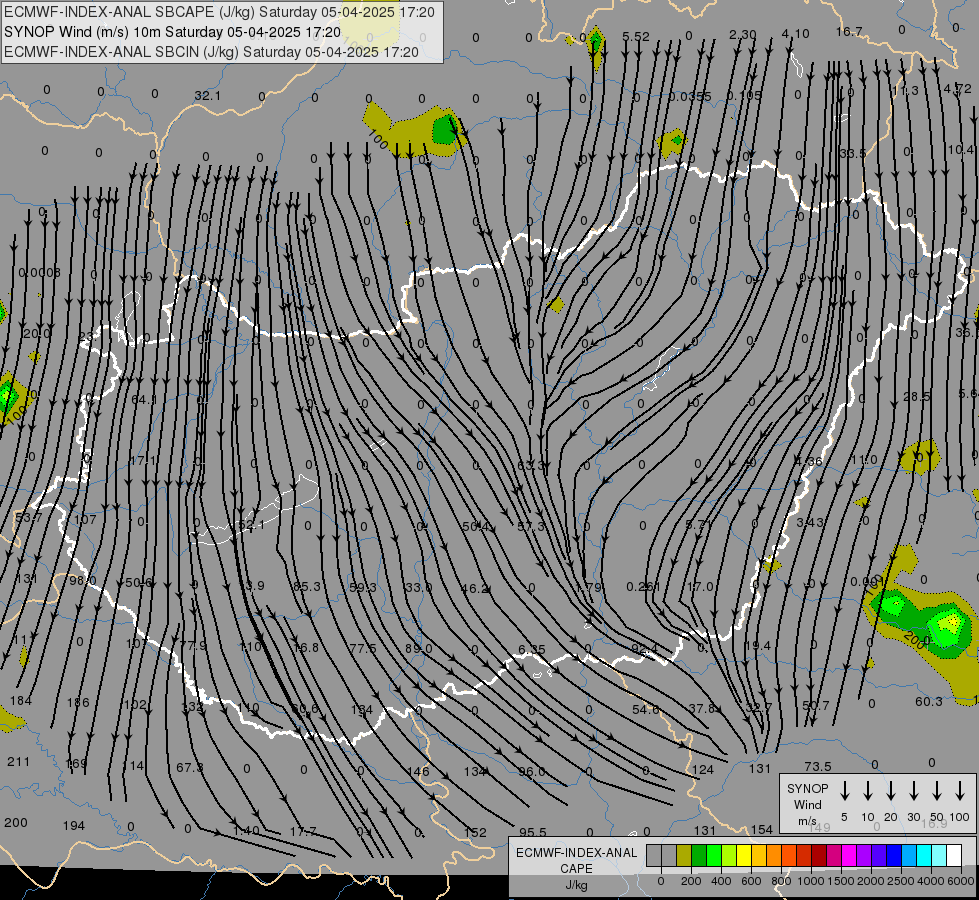
Task: Select the 0.105 grid value
Action: [x=744, y=96]
